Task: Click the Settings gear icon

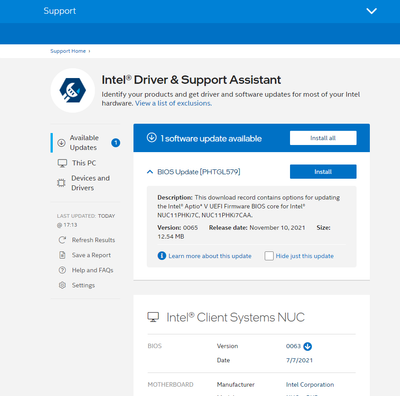Action: point(62,285)
